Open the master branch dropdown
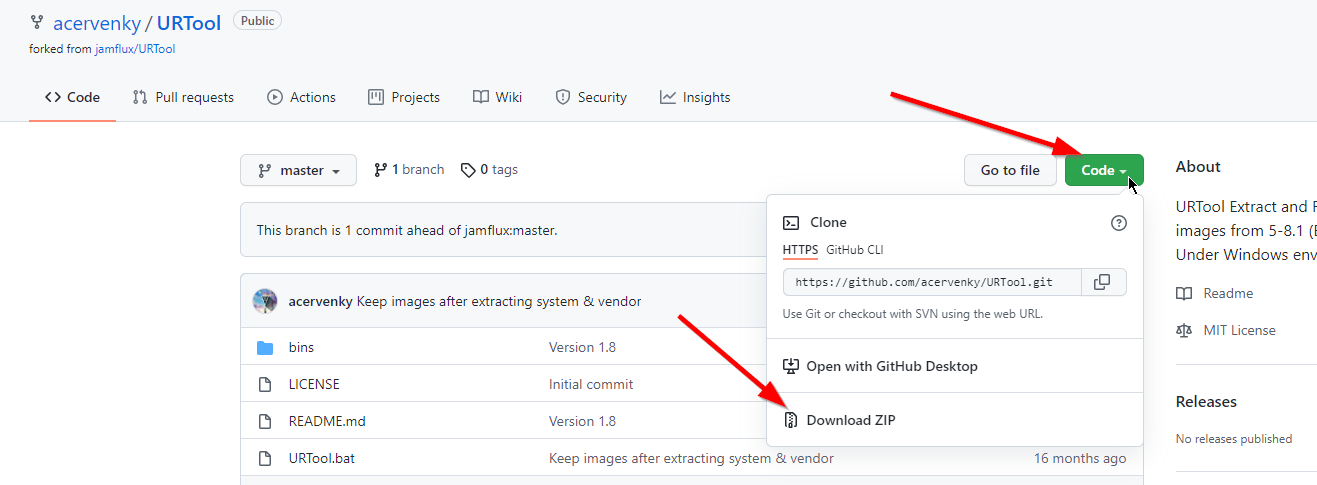1317x485 pixels. 299,170
